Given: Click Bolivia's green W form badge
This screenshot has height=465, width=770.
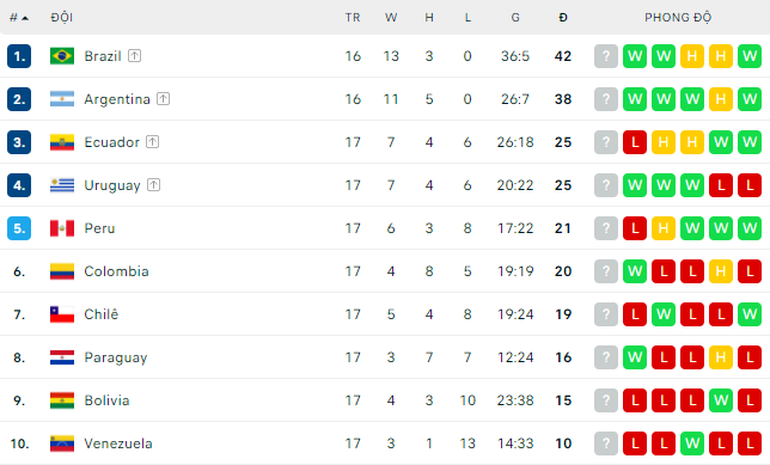Looking at the screenshot, I should click(x=721, y=400).
